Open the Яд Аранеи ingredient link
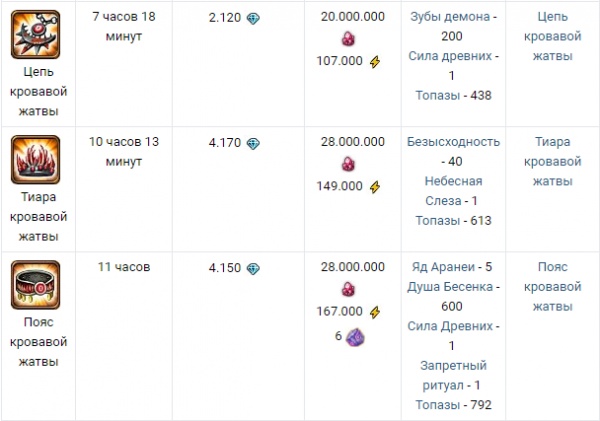The image size is (600, 421). coord(443,267)
